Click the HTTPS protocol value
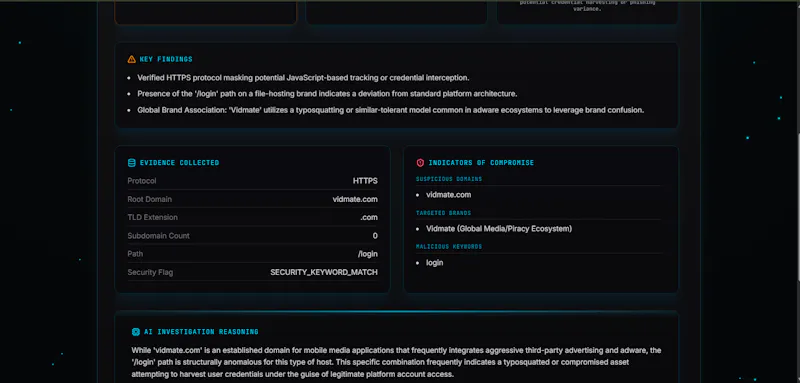The height and width of the screenshot is (383, 800). coord(365,181)
